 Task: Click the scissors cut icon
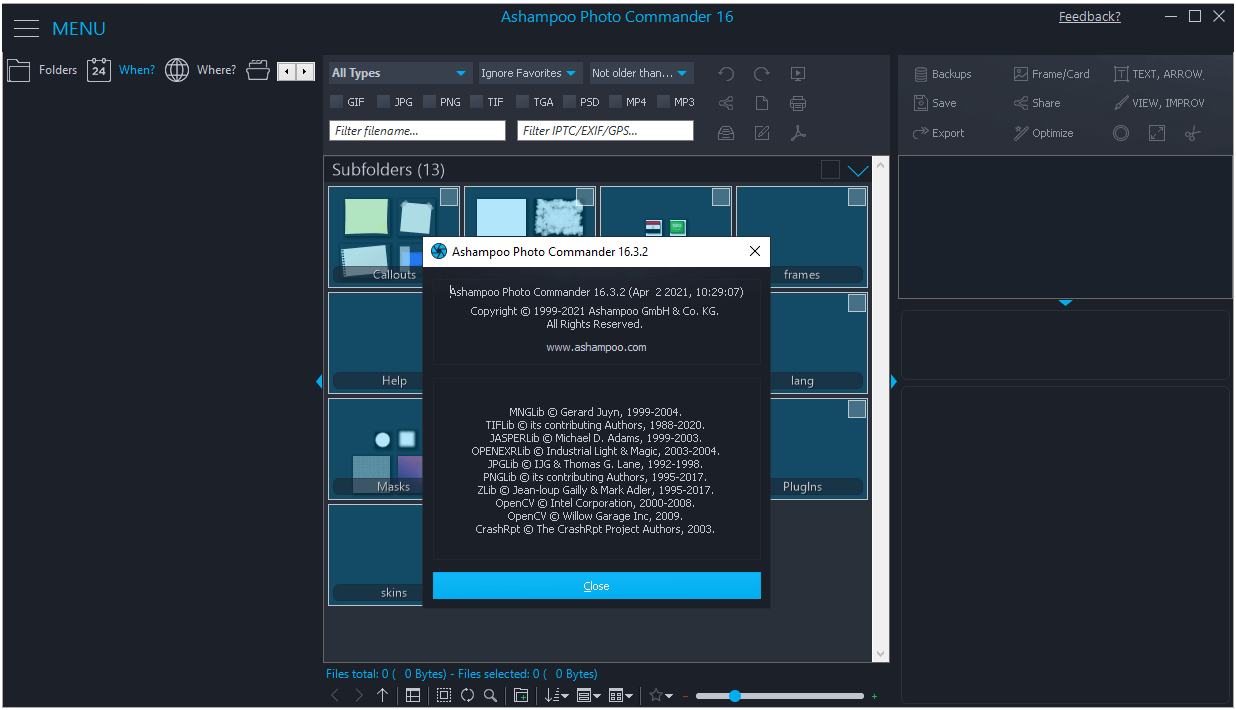tap(1192, 133)
